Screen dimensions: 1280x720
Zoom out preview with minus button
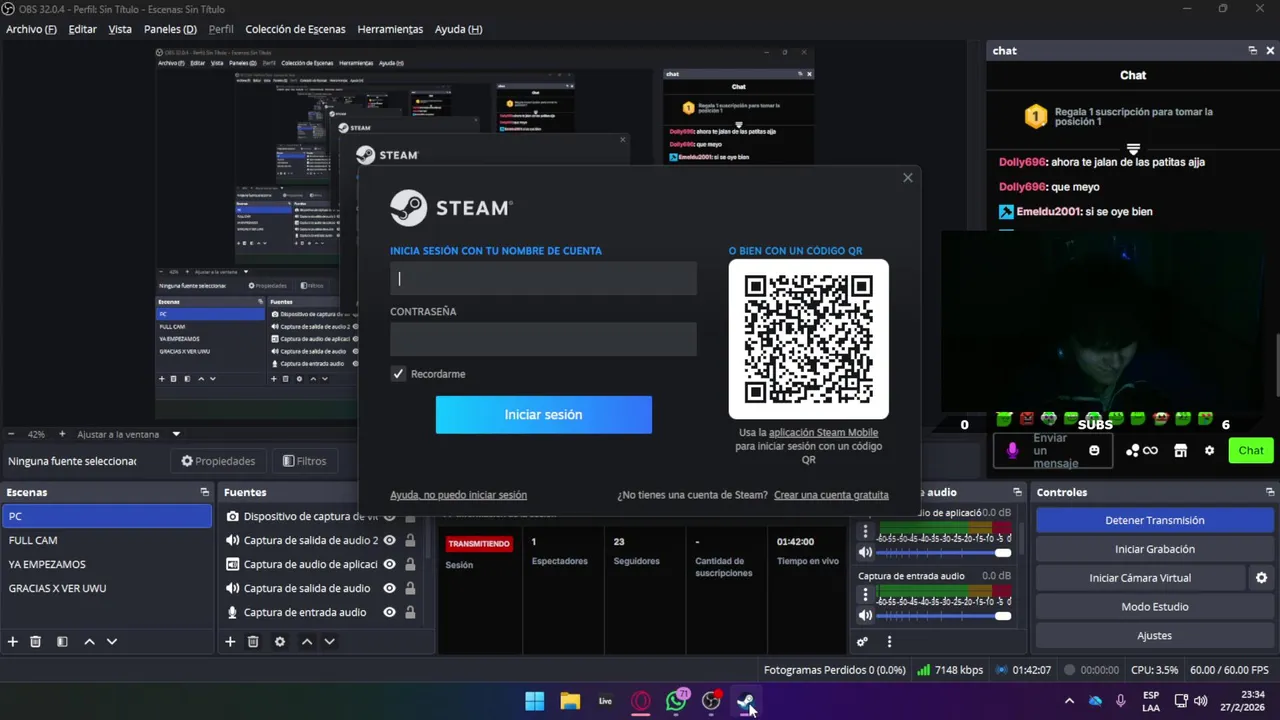(11, 434)
